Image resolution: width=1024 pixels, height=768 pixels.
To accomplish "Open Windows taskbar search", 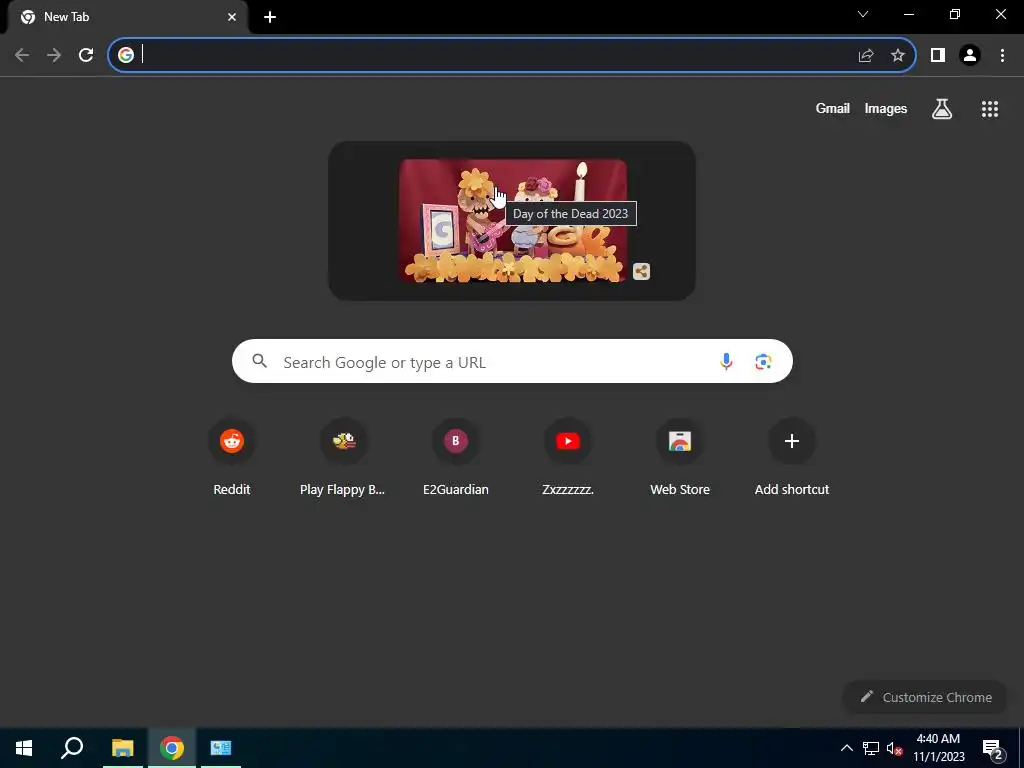I will click(x=72, y=748).
